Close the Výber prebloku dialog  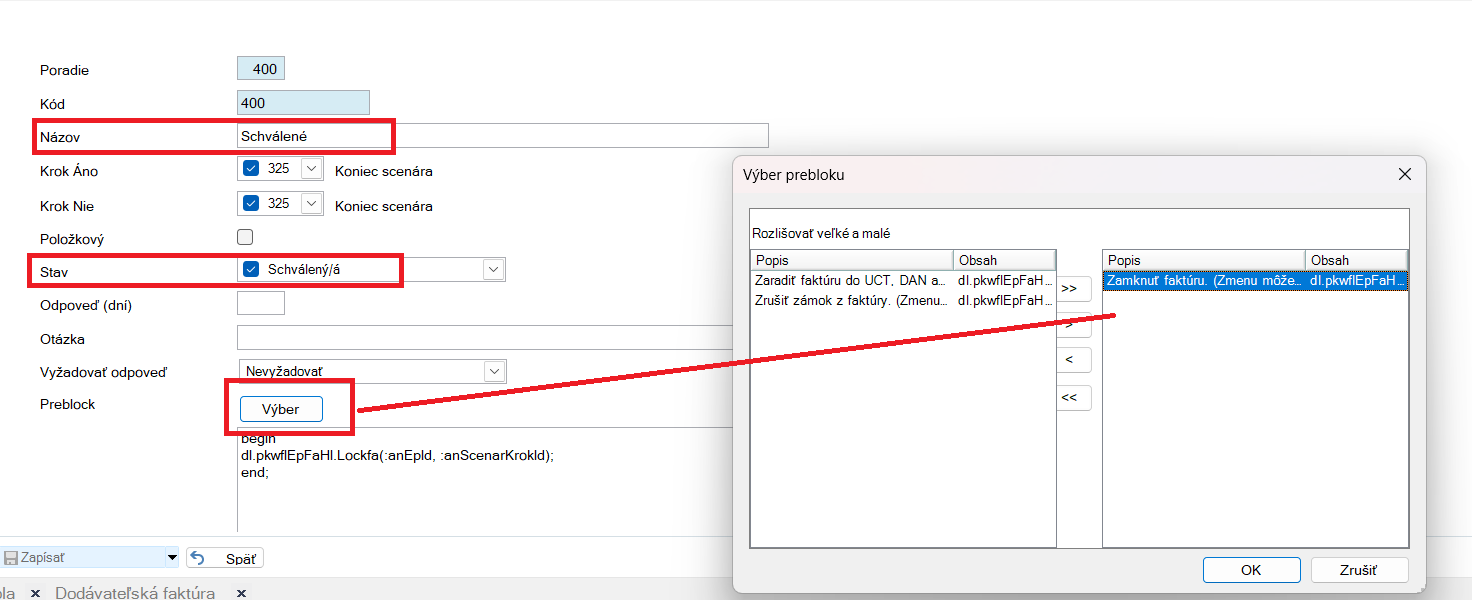1405,174
